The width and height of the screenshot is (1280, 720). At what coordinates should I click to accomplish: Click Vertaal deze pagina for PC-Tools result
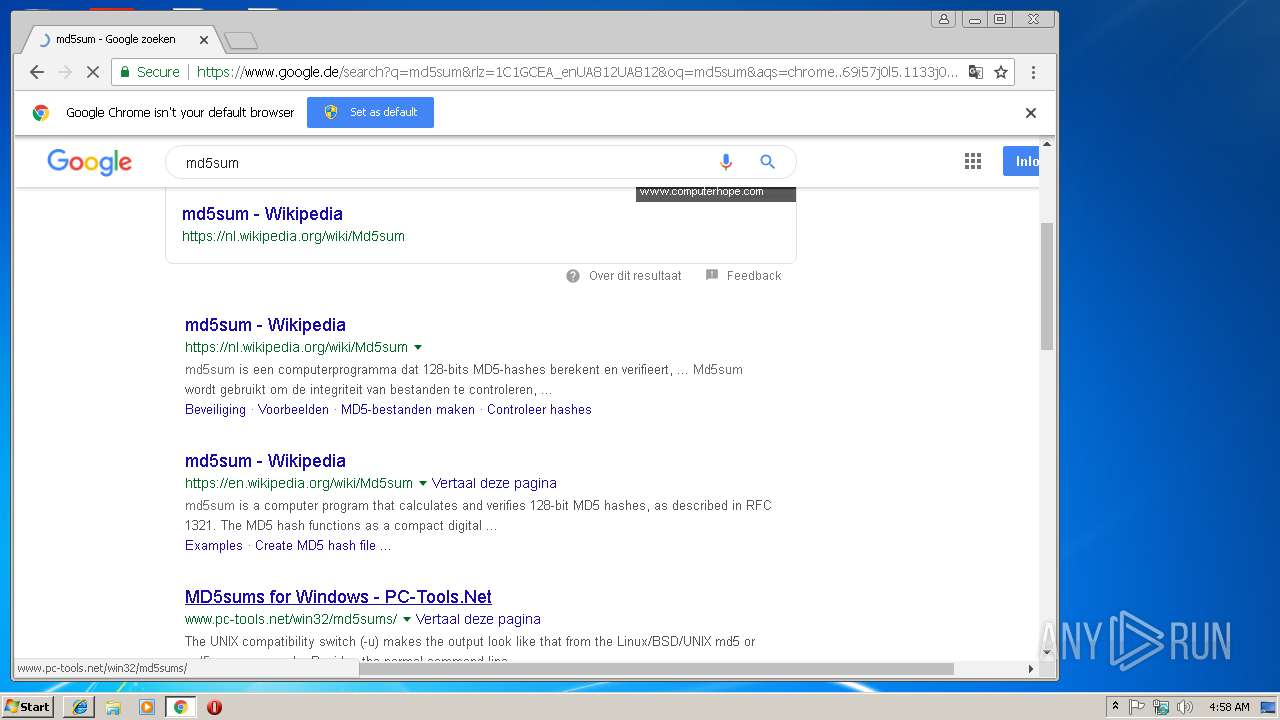pyautogui.click(x=478, y=619)
